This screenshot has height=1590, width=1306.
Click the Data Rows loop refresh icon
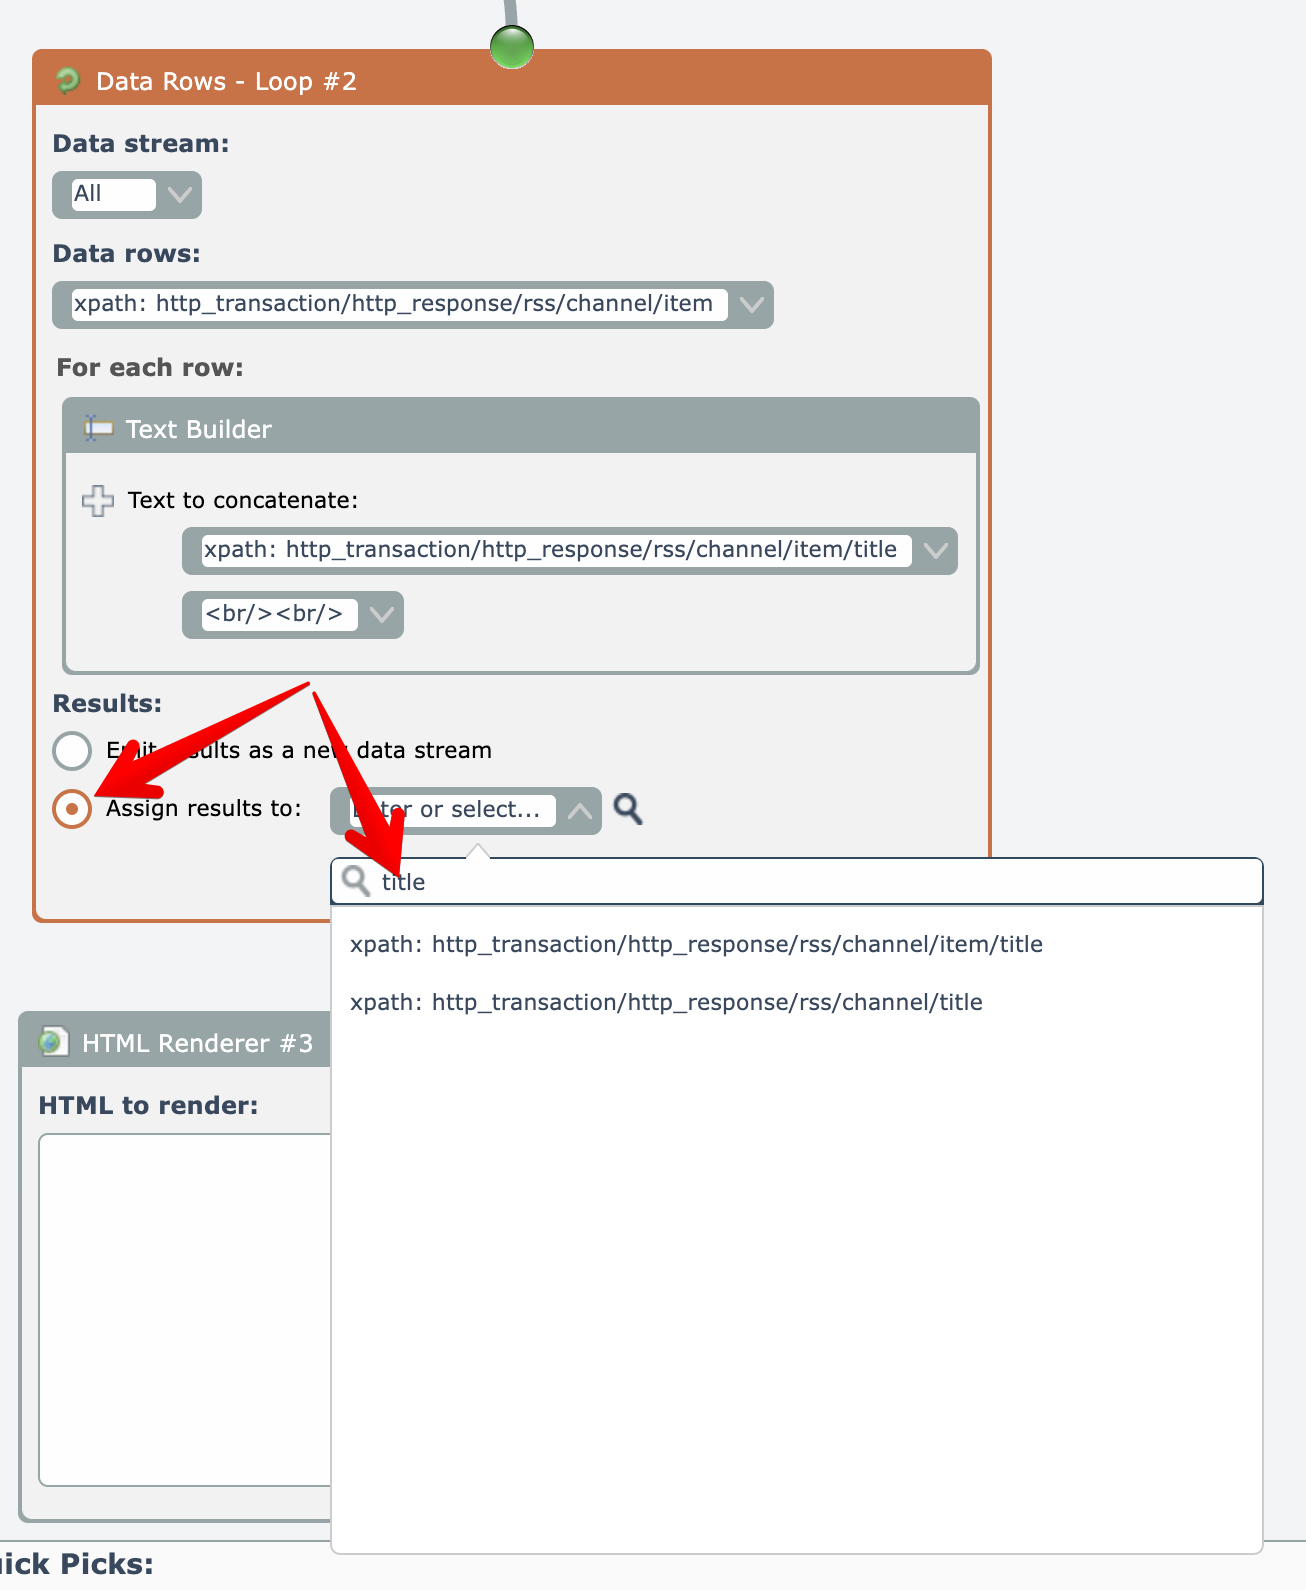coord(68,81)
